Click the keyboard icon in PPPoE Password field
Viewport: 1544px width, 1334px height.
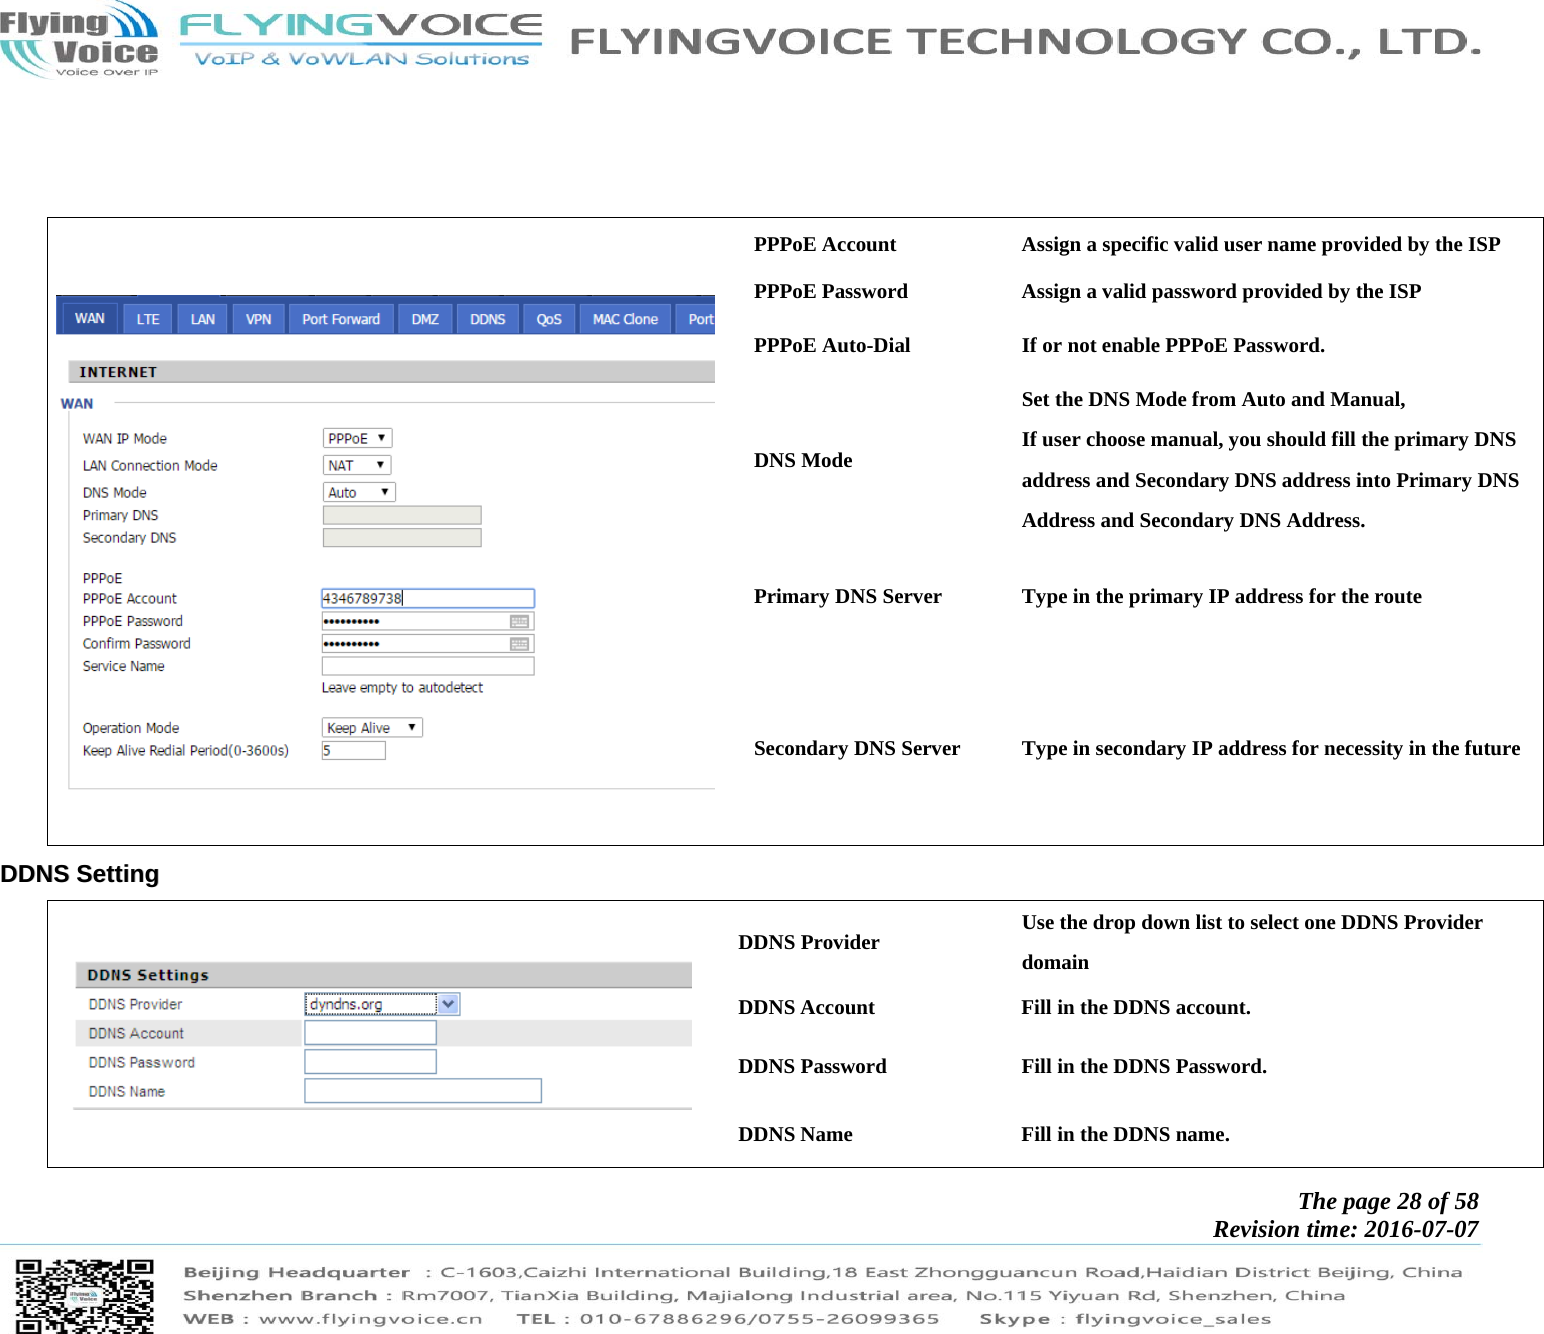(x=519, y=622)
